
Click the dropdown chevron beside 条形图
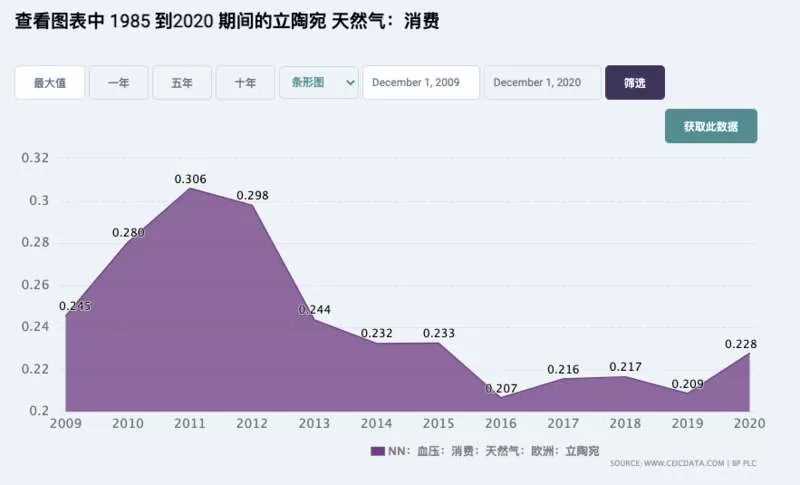pyautogui.click(x=350, y=83)
